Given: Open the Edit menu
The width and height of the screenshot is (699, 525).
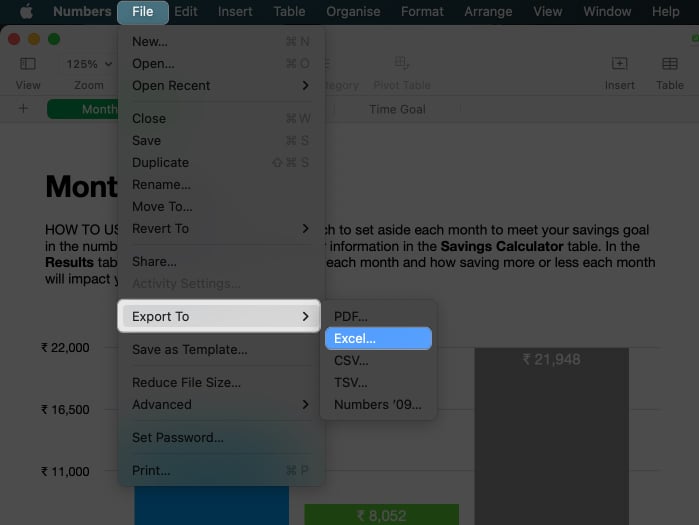Looking at the screenshot, I should coord(185,12).
